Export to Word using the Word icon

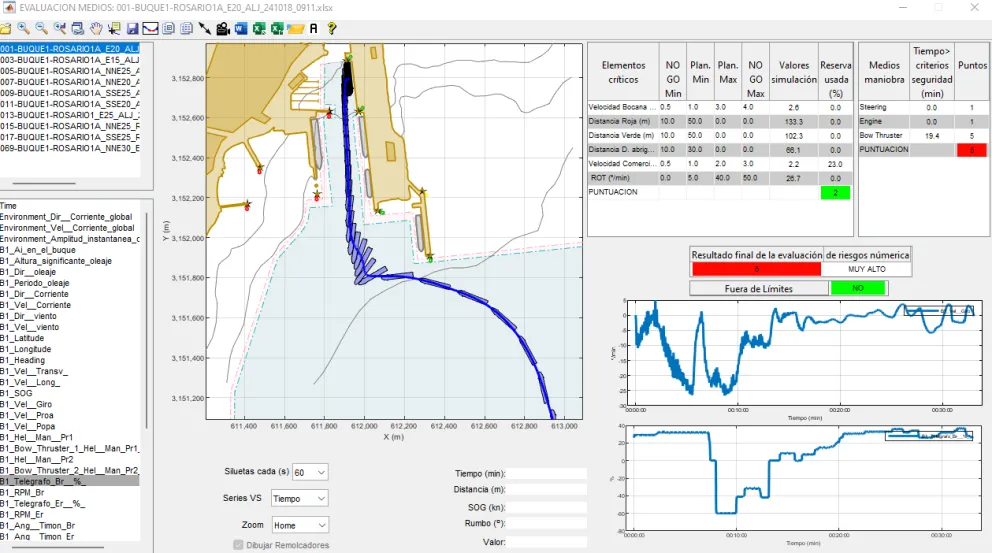coord(241,28)
